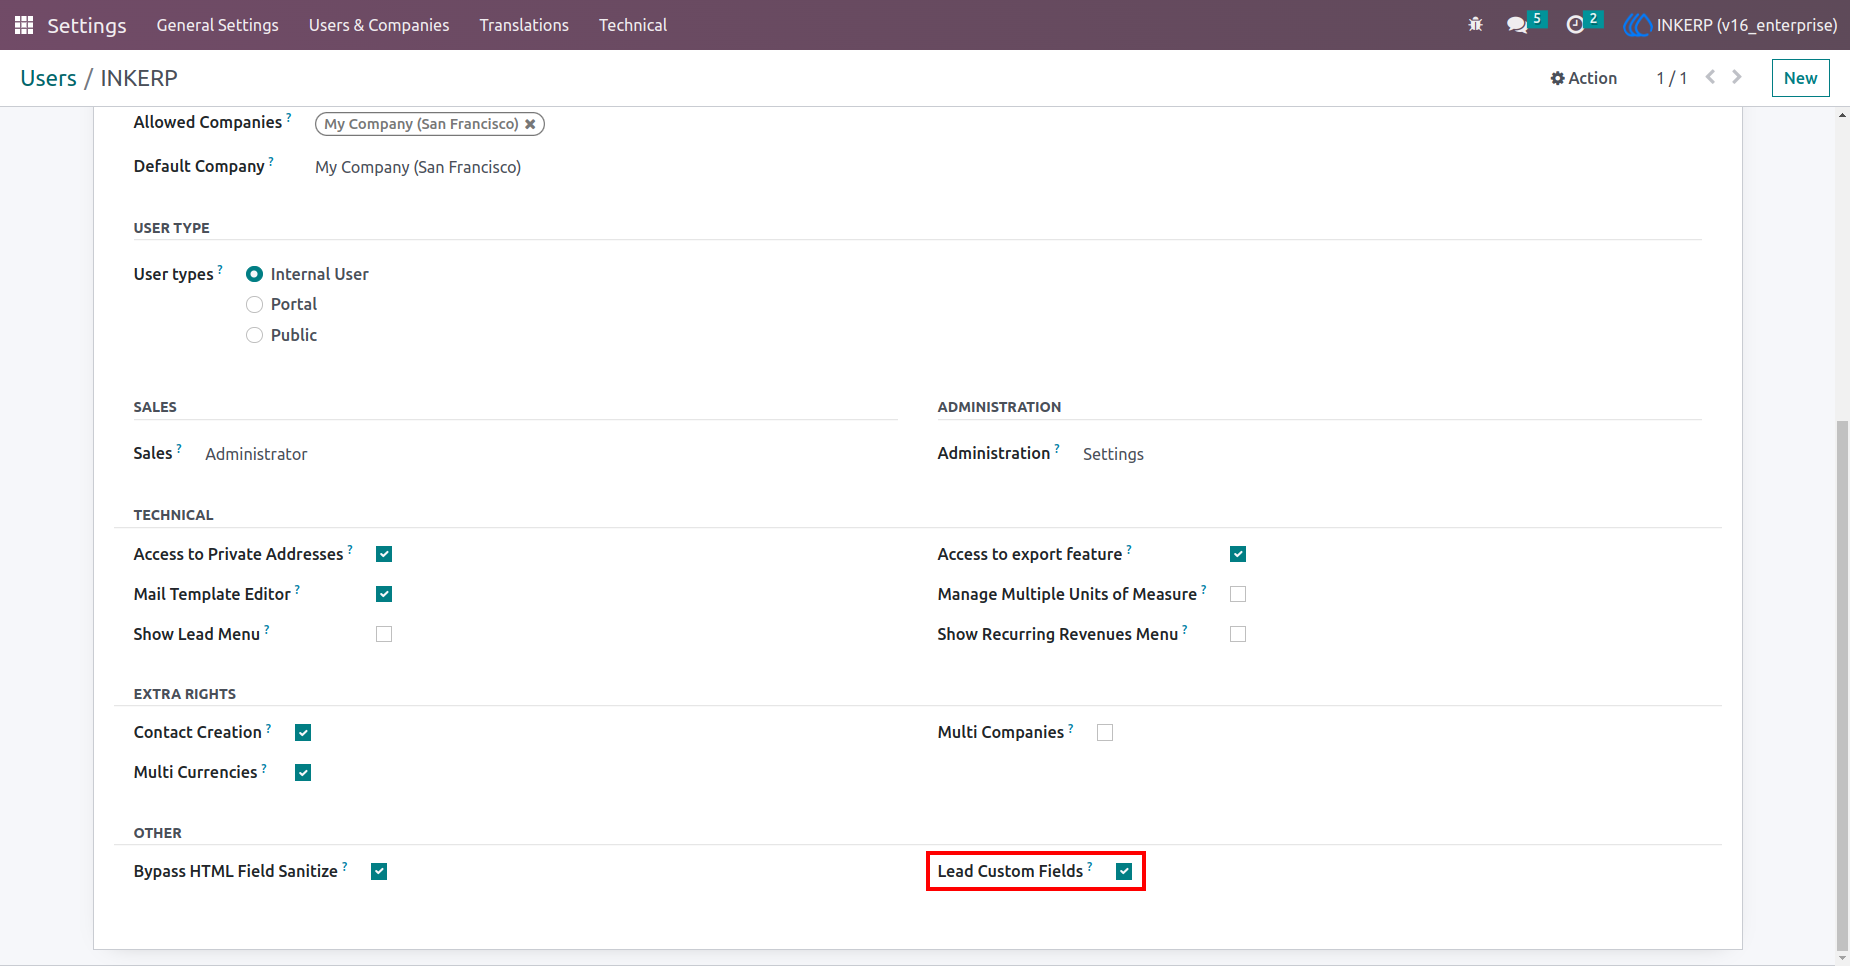The width and height of the screenshot is (1850, 966).
Task: Open the Action gear menu
Action: (1584, 78)
